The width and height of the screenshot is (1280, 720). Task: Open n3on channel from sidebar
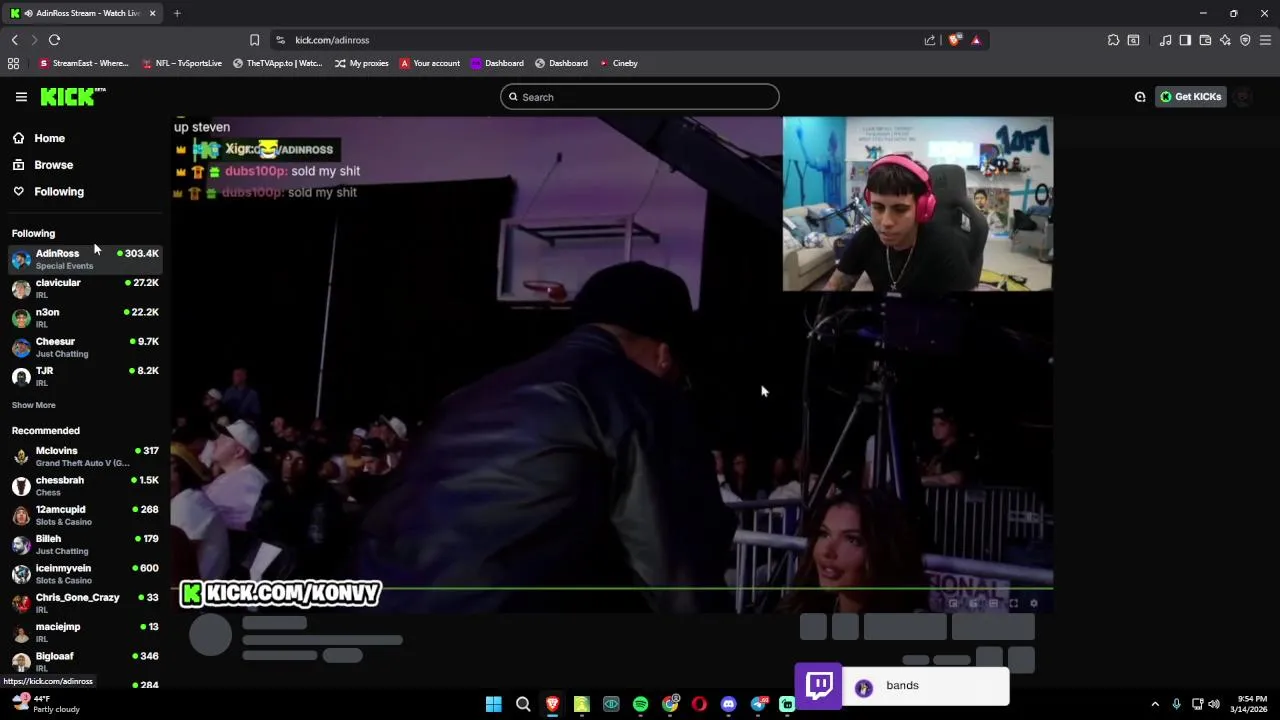pyautogui.click(x=85, y=318)
